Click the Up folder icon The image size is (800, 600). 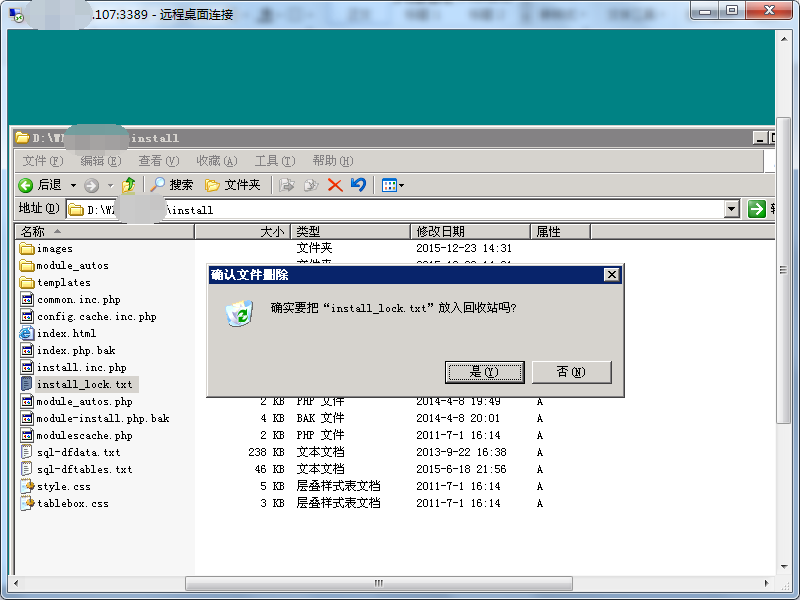click(x=129, y=184)
